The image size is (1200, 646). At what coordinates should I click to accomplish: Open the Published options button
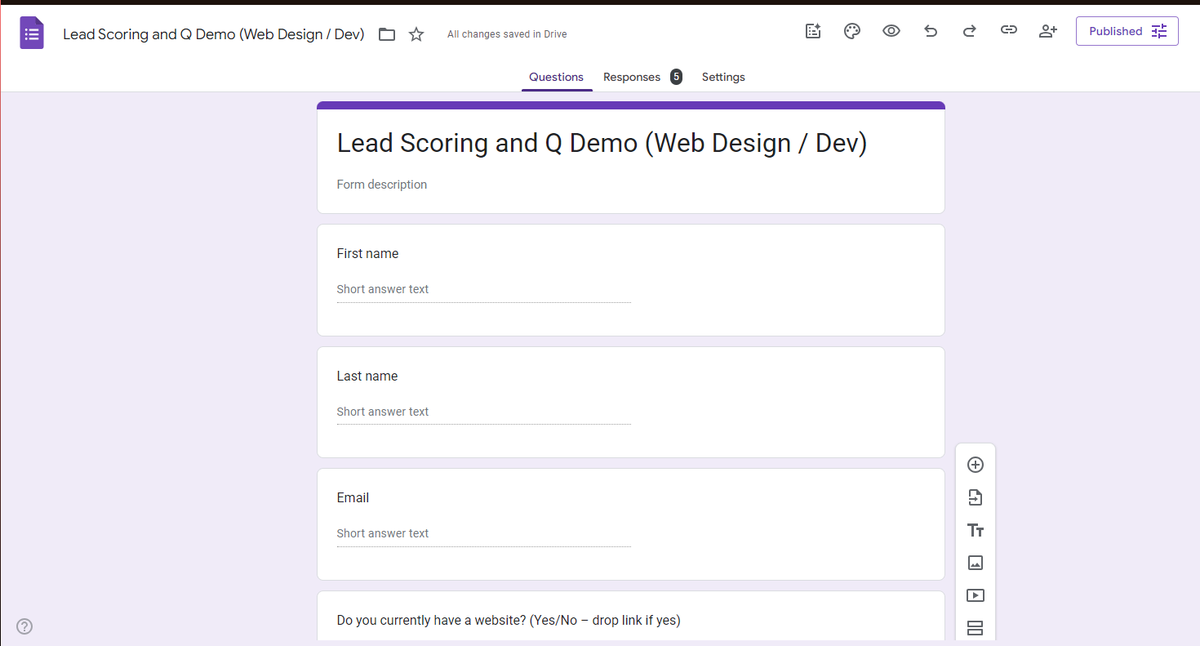click(1127, 31)
